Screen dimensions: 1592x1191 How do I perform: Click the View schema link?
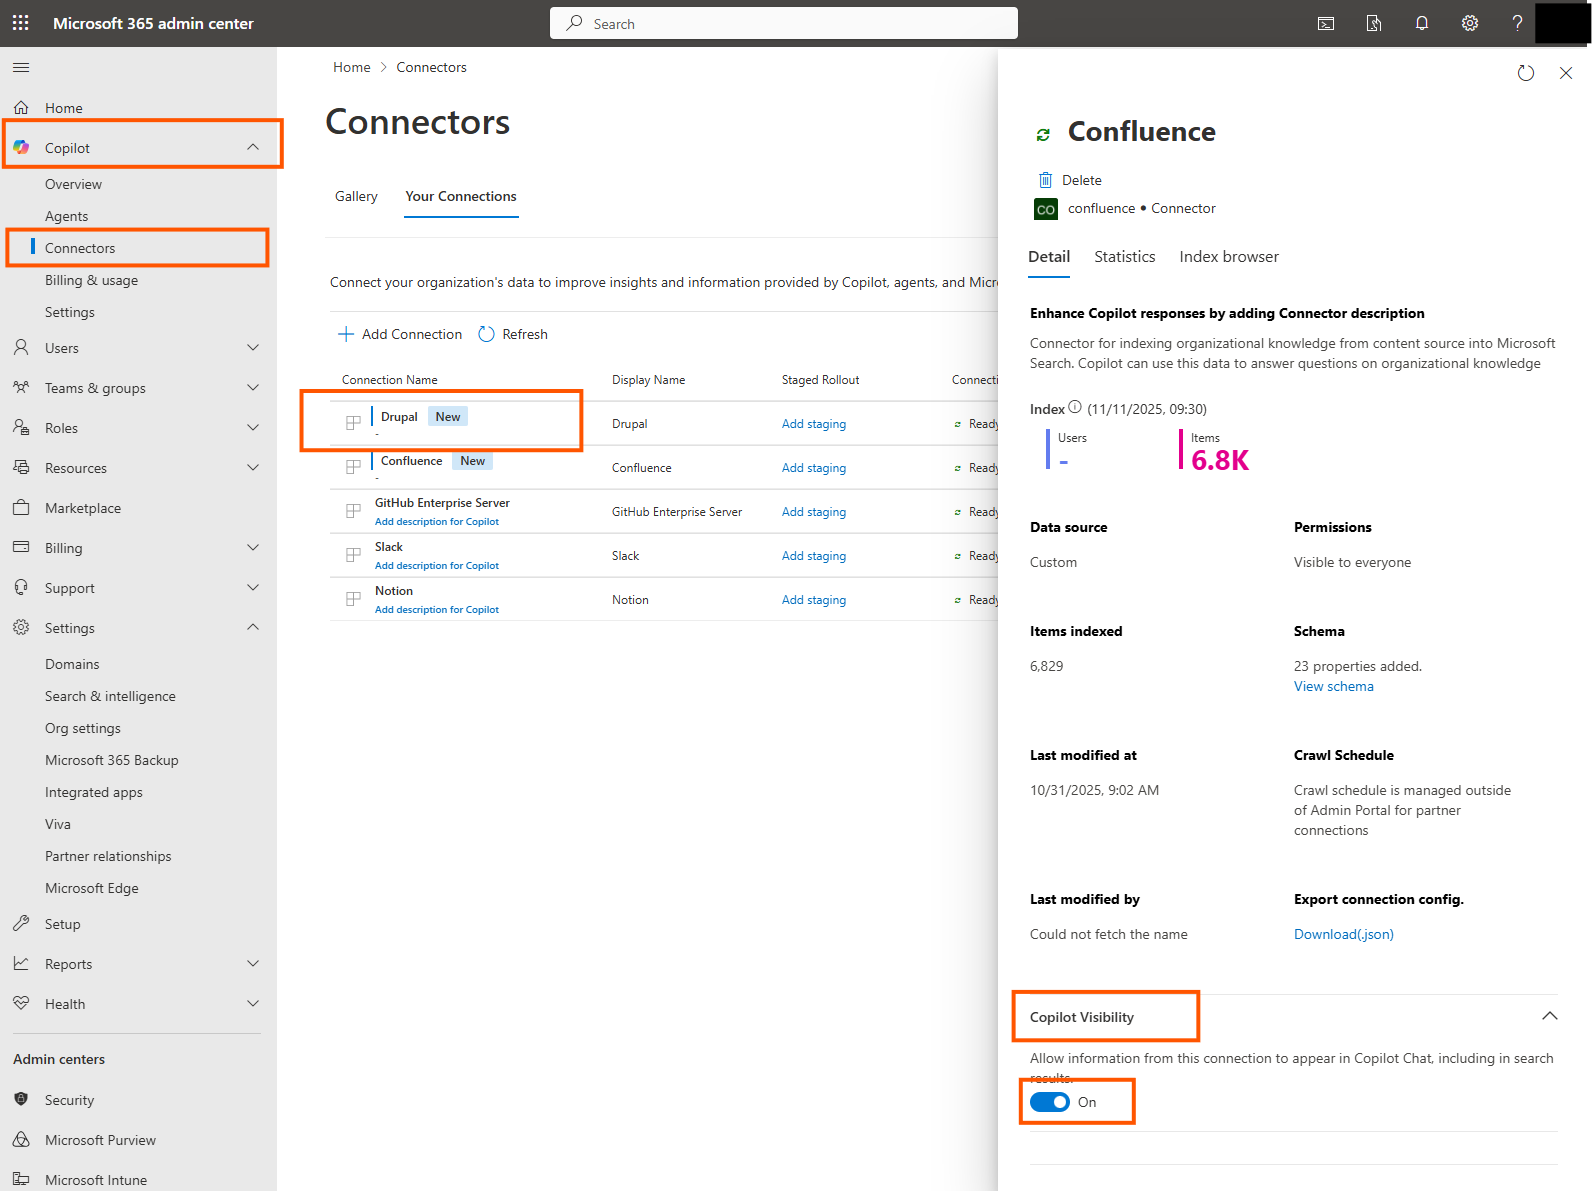[x=1333, y=687]
